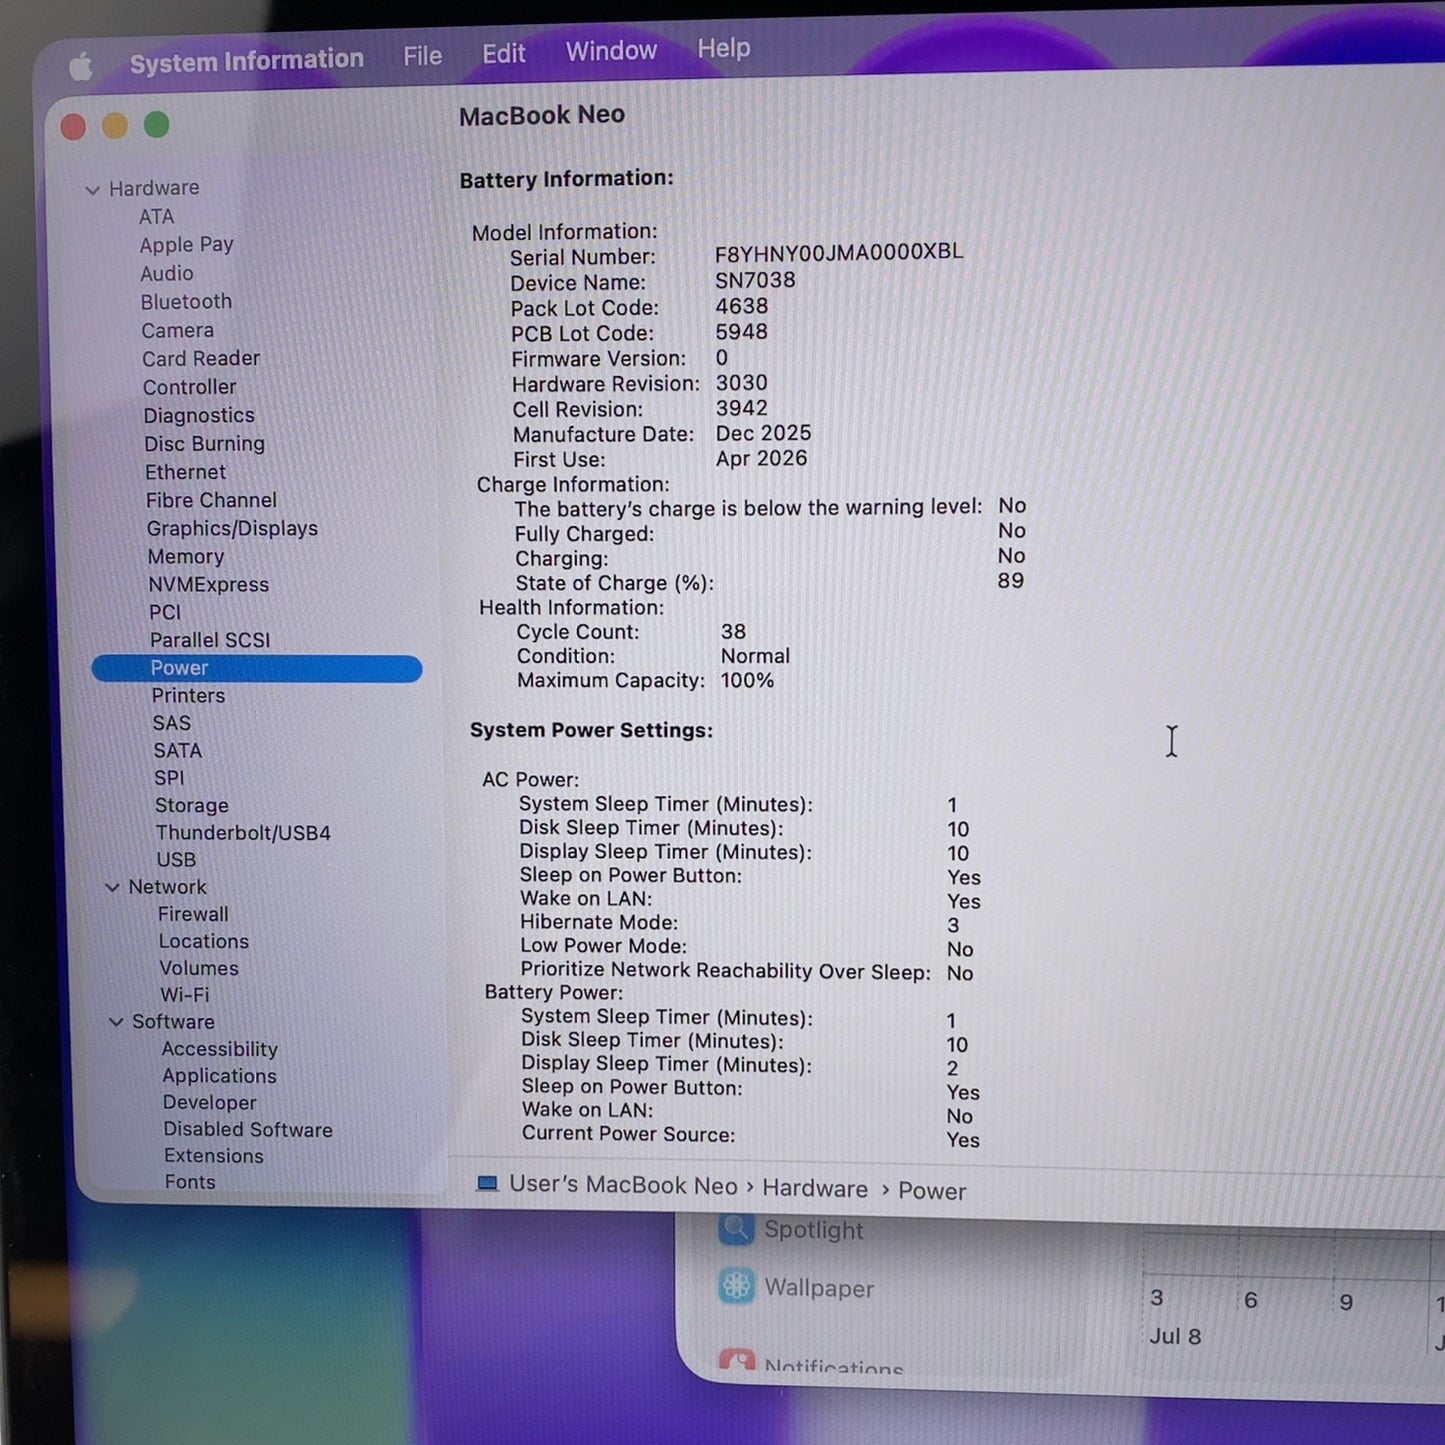The image size is (1445, 1445).
Task: Click the Maximum Capacity value 100%
Action: [x=747, y=680]
